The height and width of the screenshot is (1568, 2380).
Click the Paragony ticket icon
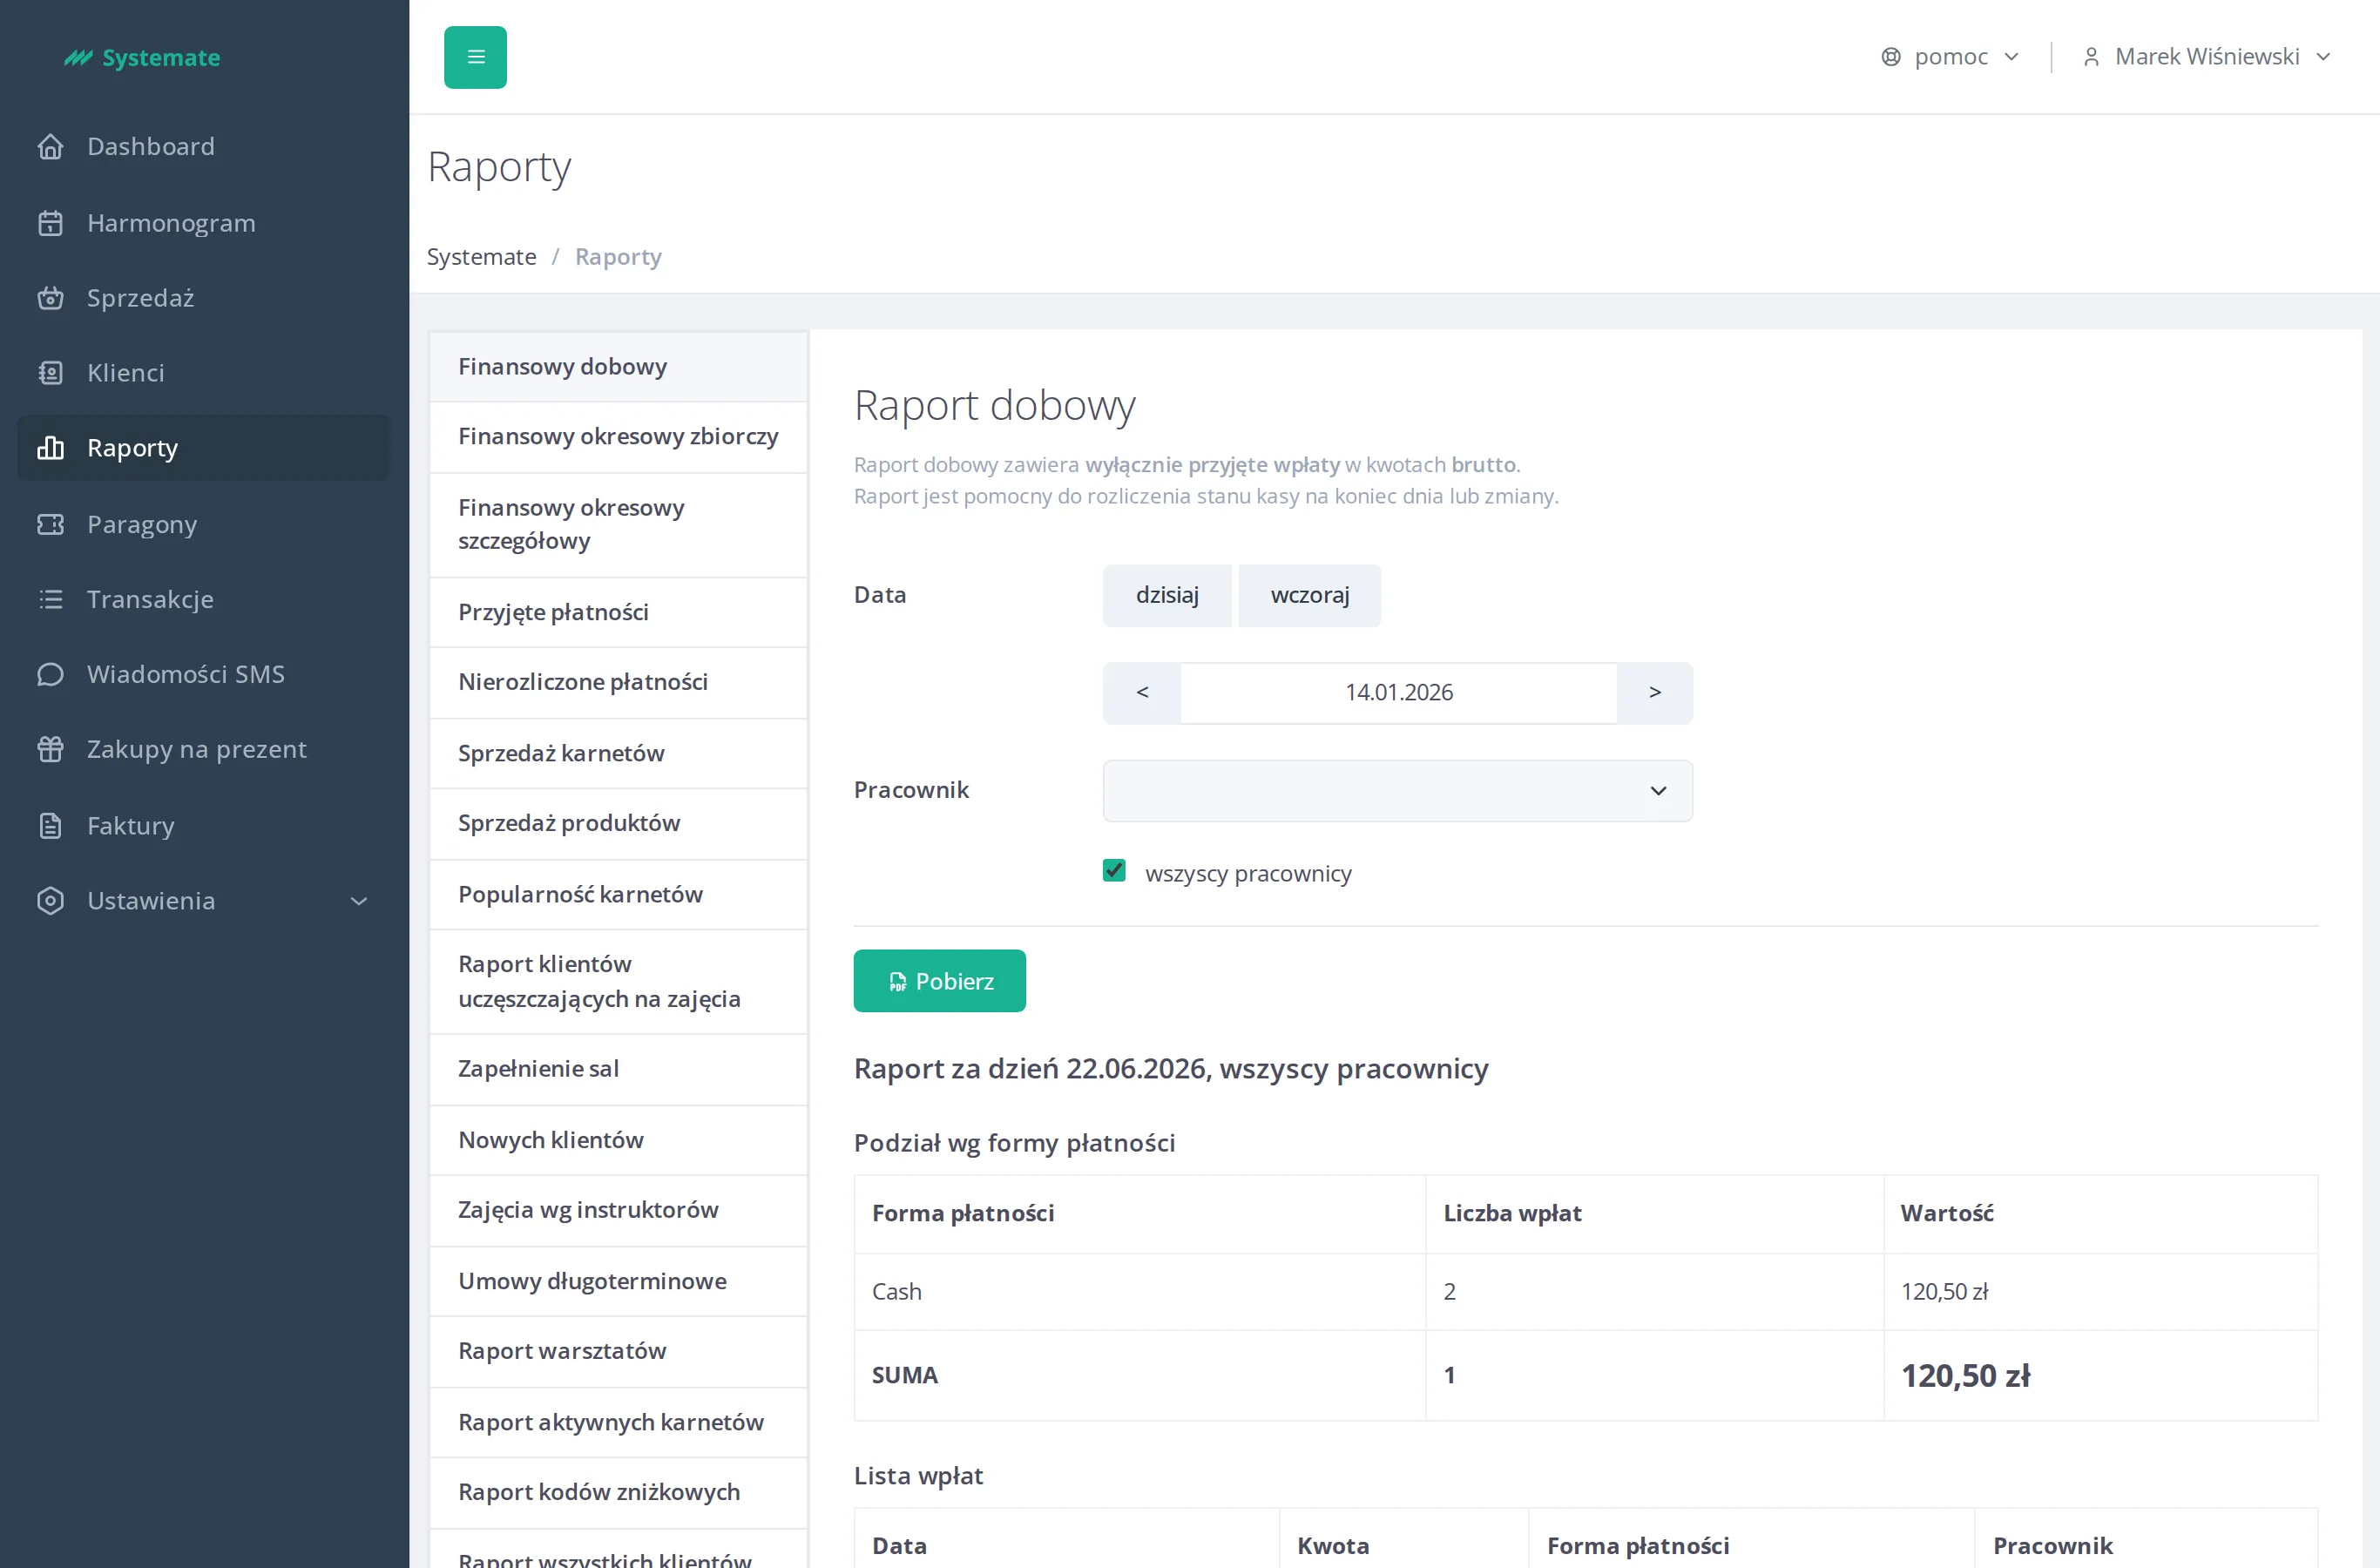click(x=50, y=524)
